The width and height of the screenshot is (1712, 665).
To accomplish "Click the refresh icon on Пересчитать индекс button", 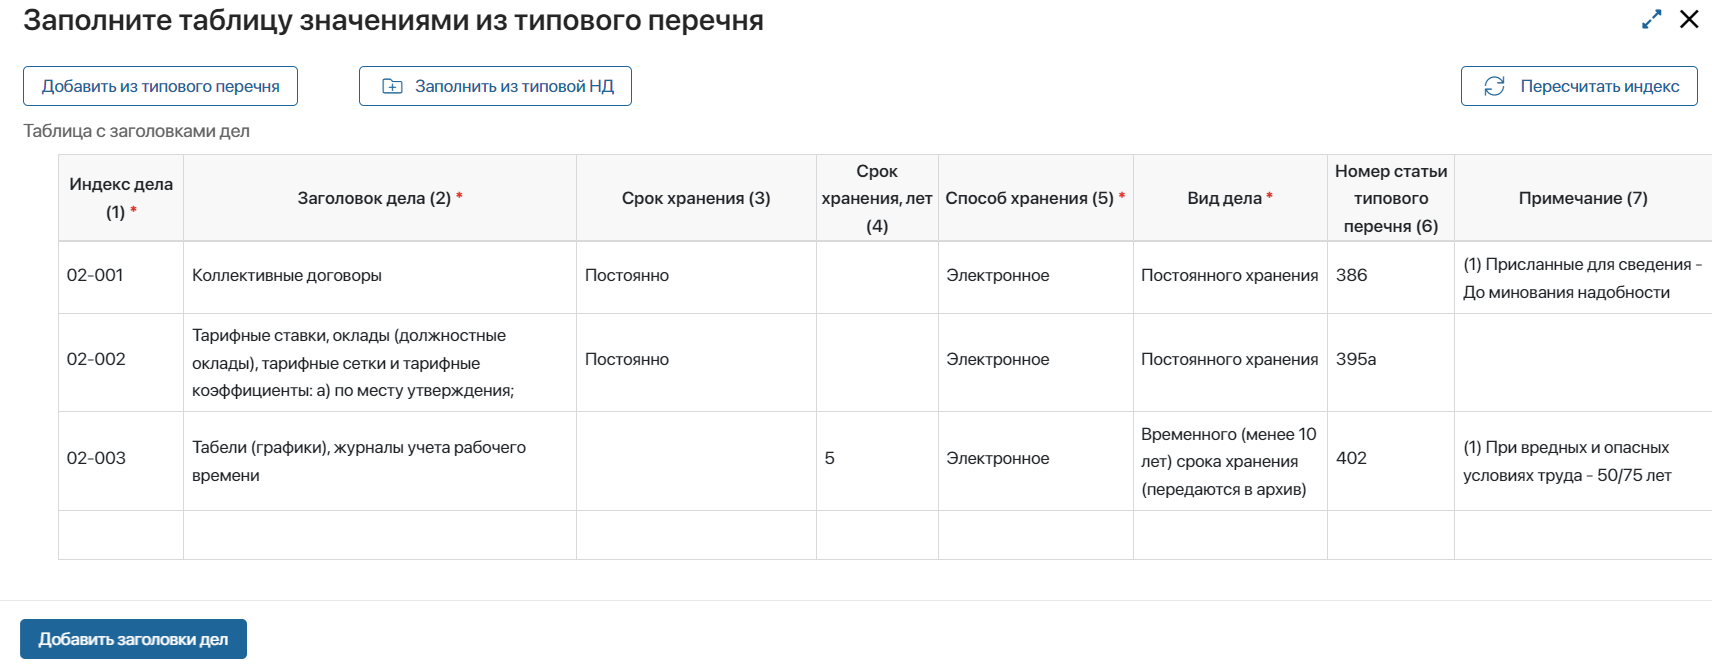I will click(x=1495, y=86).
